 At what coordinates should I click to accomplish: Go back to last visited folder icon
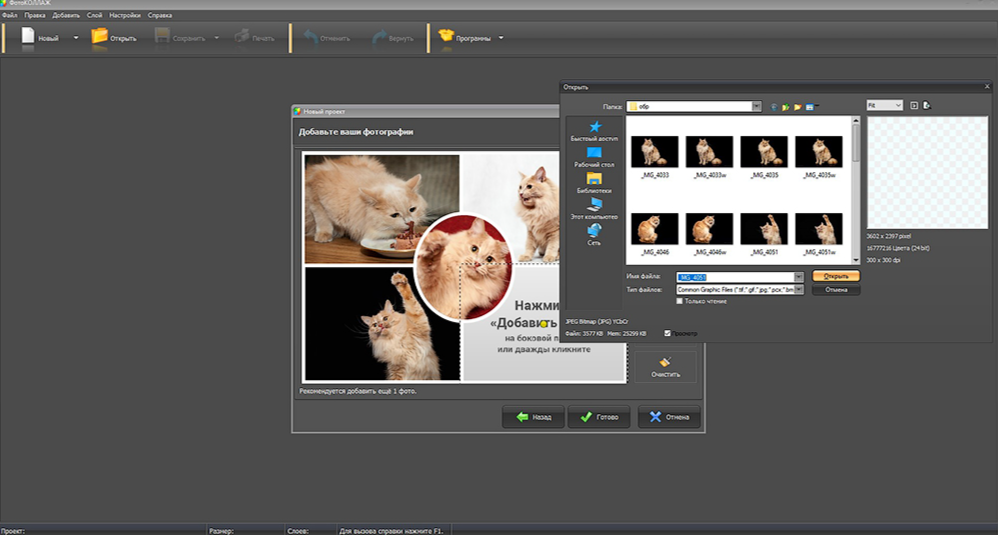774,107
